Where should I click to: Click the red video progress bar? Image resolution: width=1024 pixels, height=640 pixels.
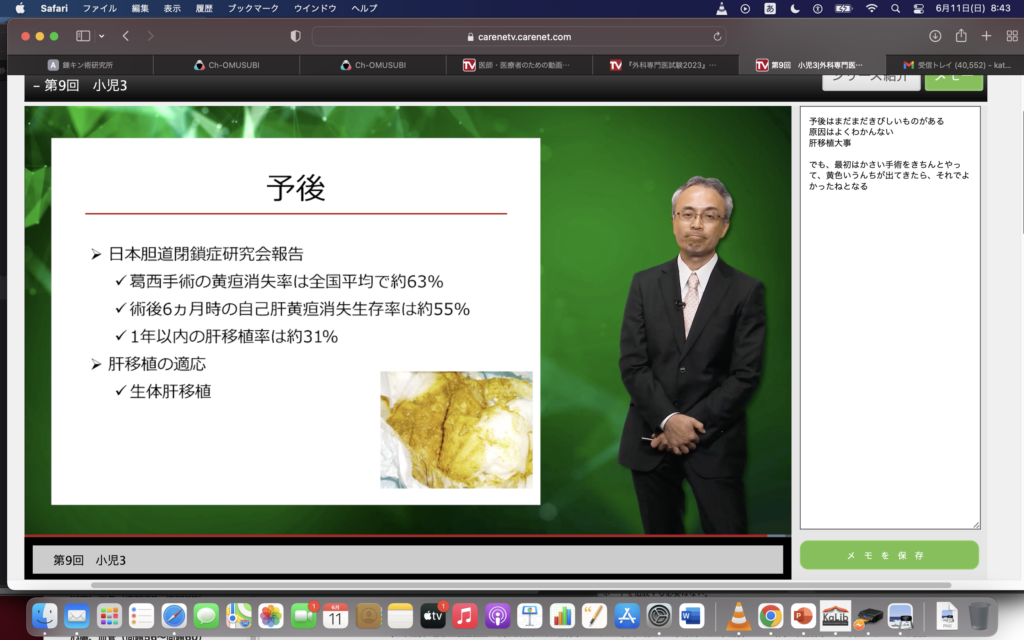pos(400,536)
